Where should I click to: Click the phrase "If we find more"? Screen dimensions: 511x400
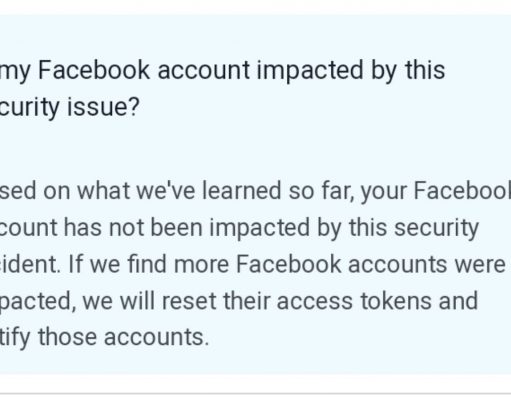point(149,264)
